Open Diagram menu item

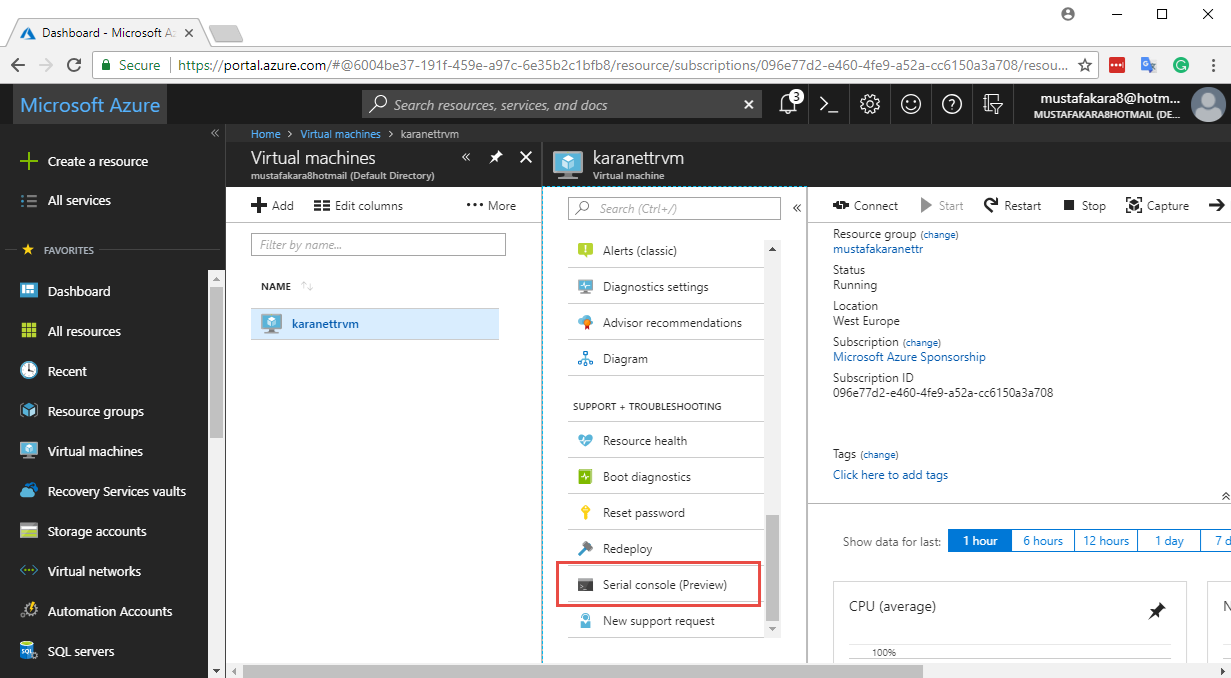tap(666, 358)
